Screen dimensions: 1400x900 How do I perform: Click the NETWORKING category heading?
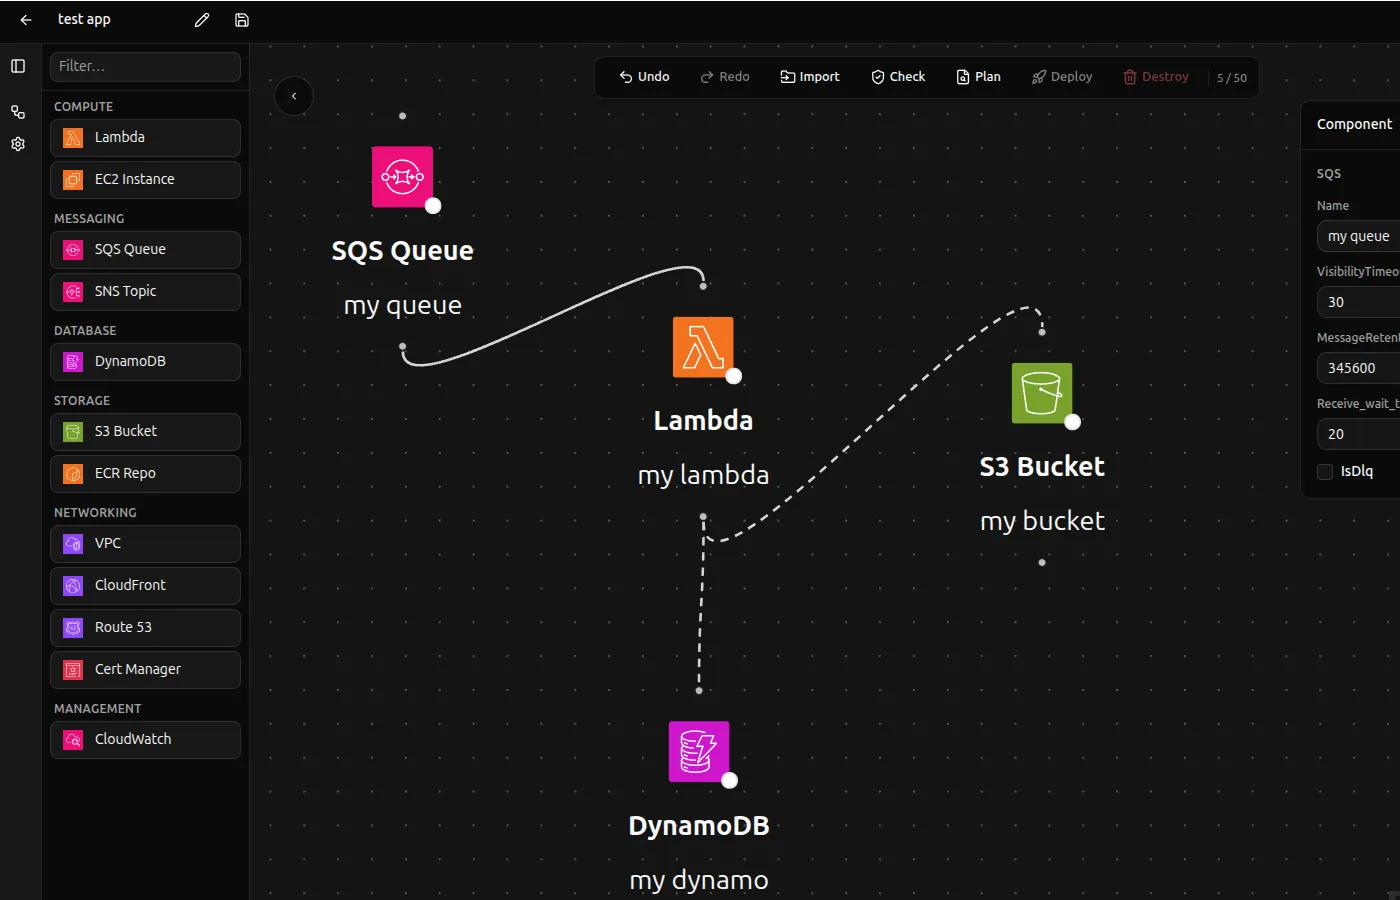coord(95,512)
